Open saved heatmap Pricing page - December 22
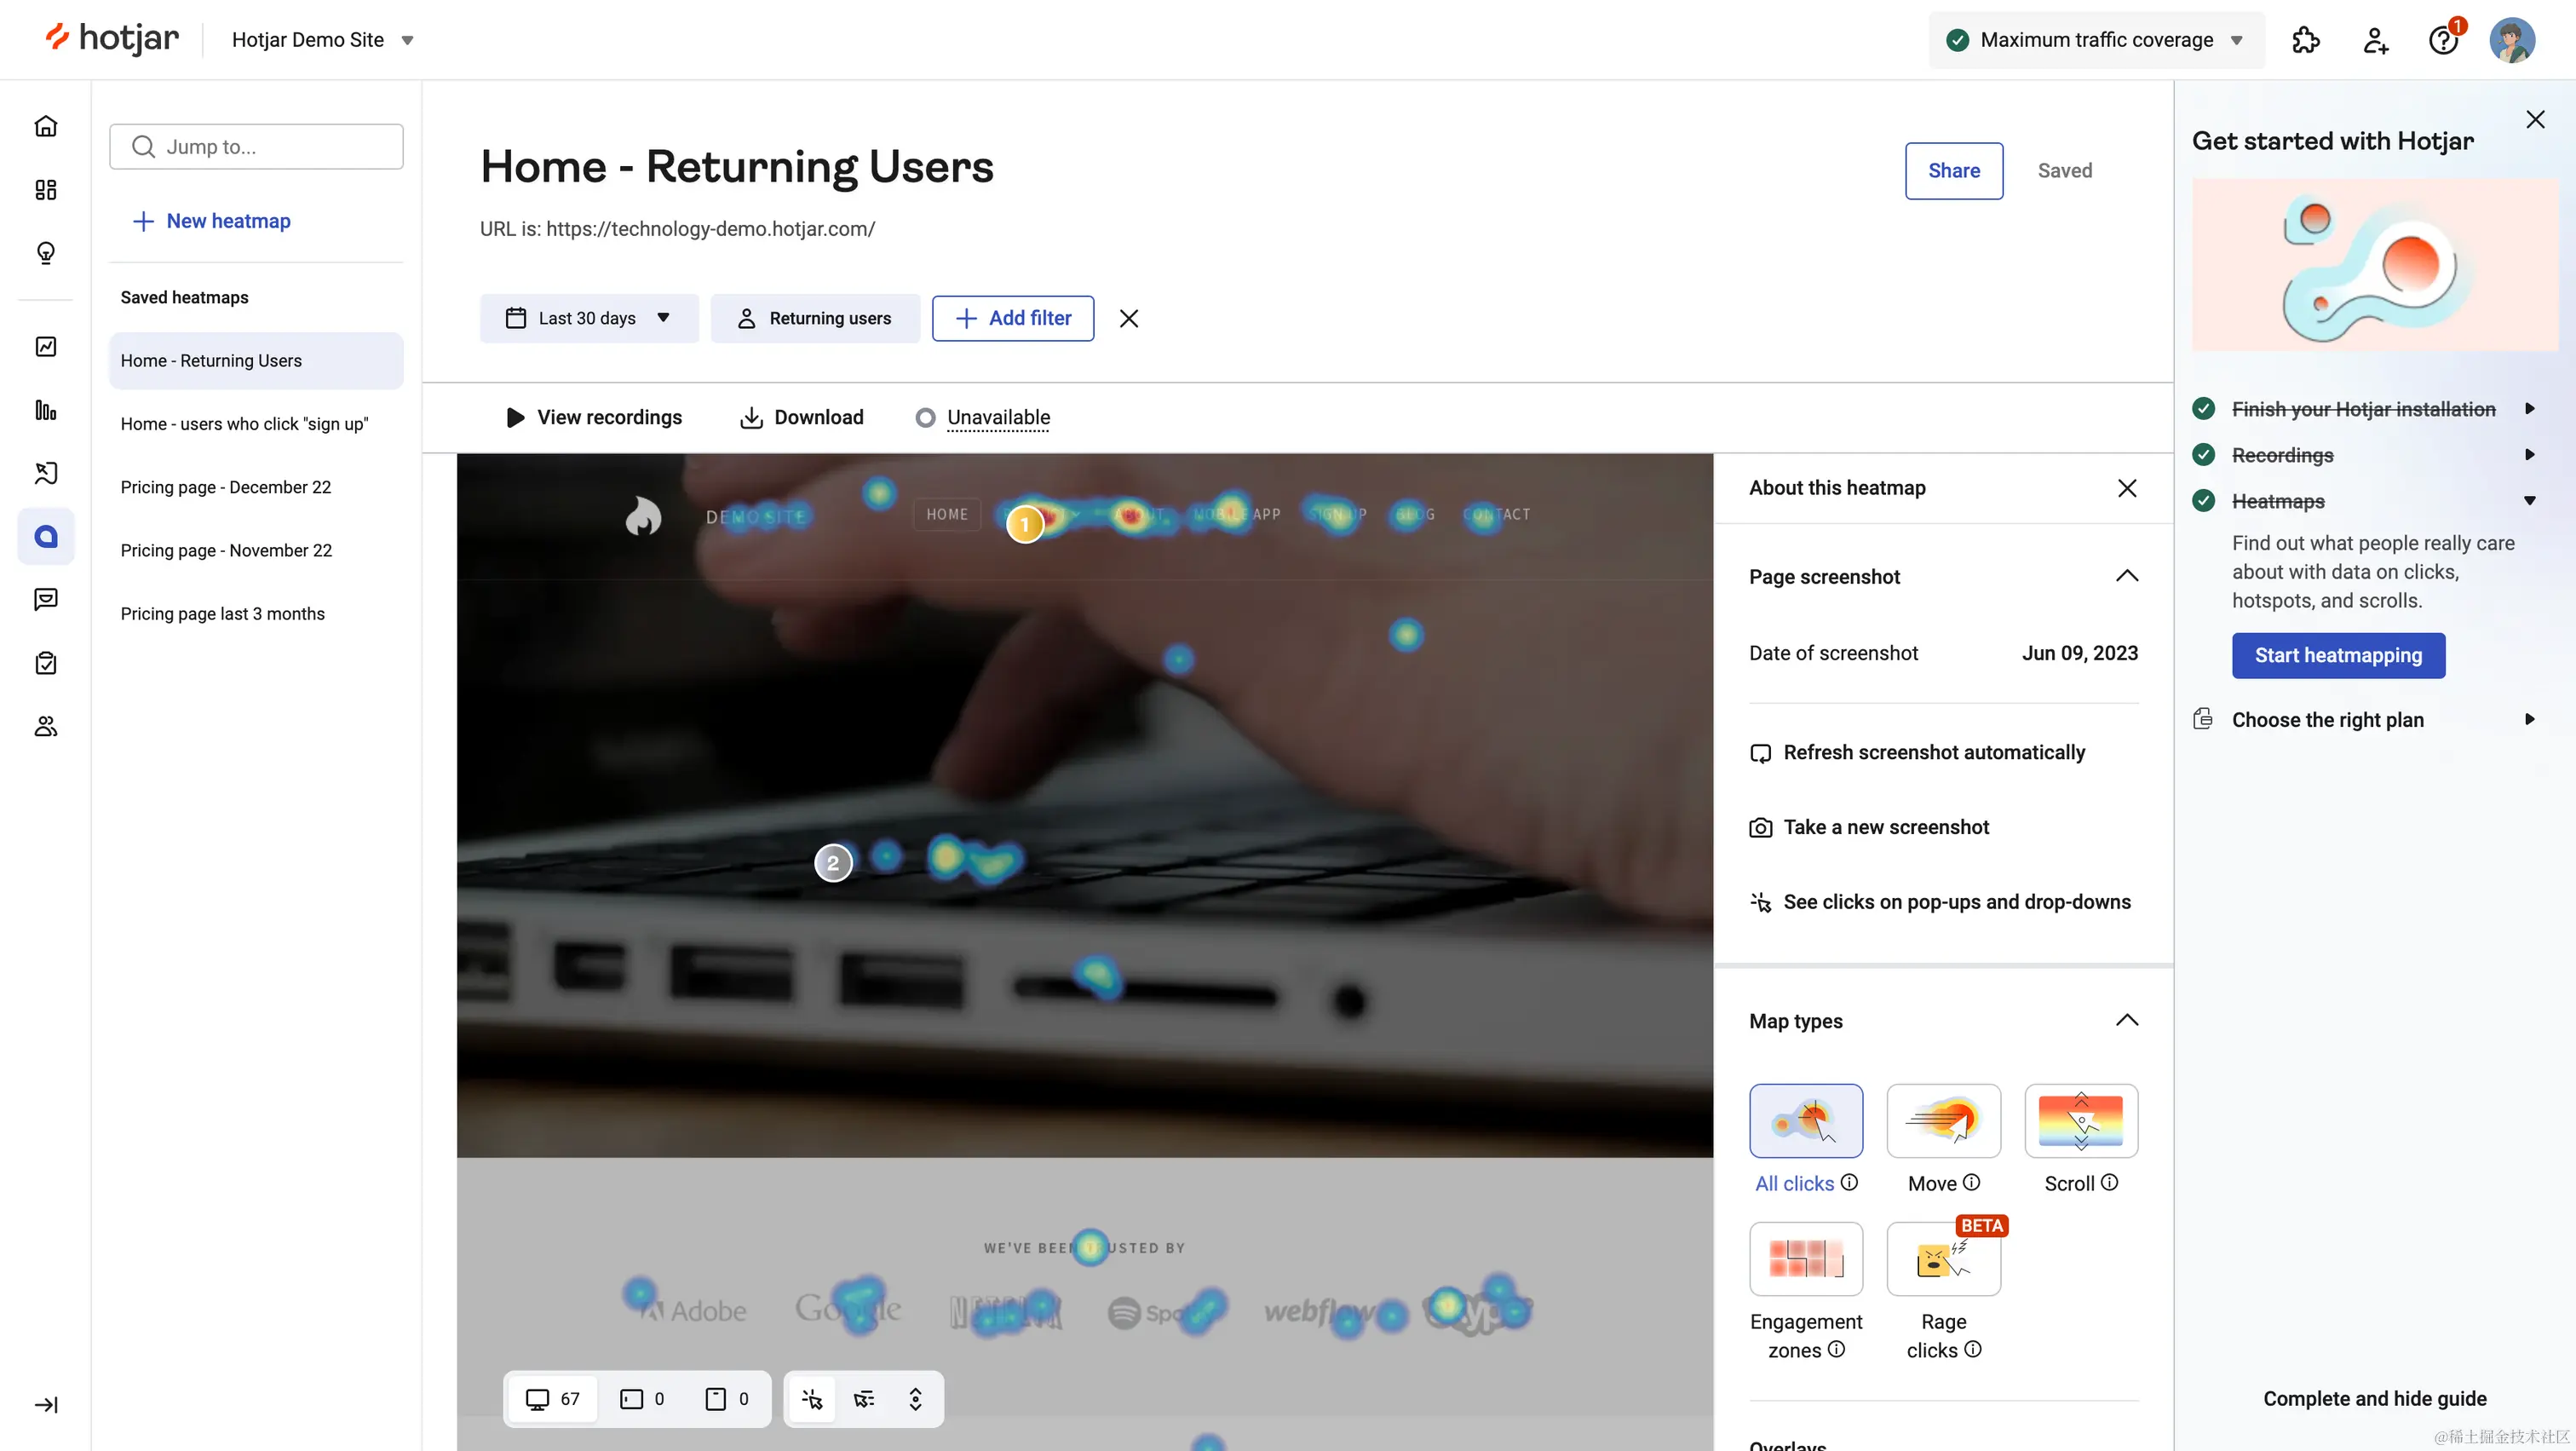The height and width of the screenshot is (1451, 2576). [226, 487]
